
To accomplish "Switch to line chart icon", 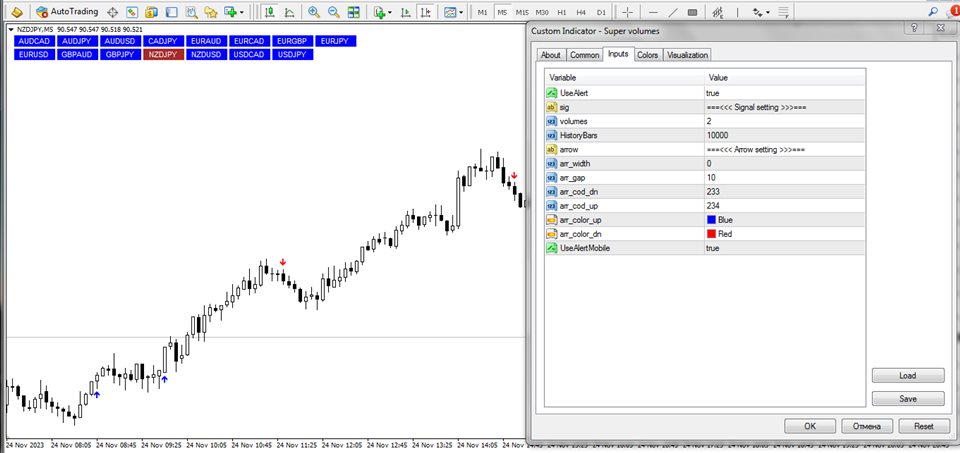I will pos(289,12).
